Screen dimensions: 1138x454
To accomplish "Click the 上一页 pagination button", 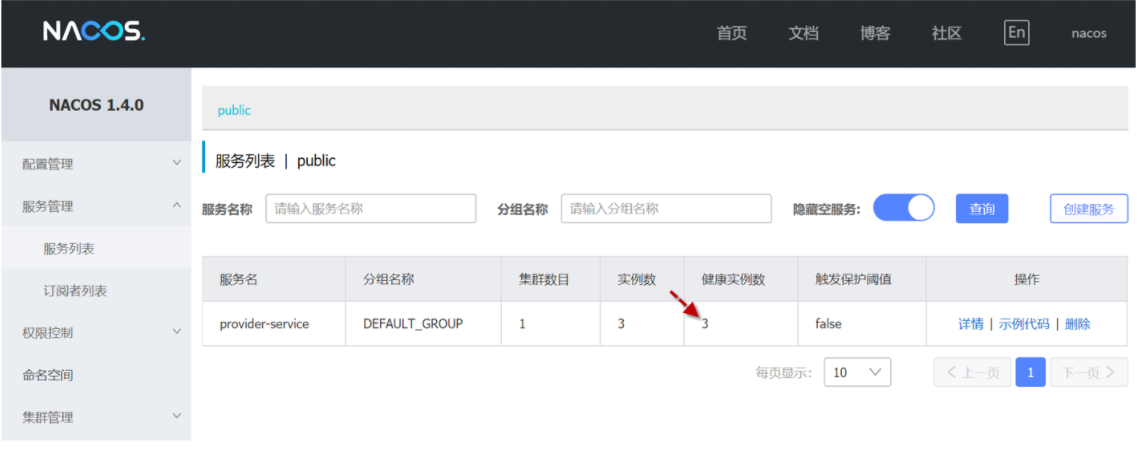I will 973,372.
